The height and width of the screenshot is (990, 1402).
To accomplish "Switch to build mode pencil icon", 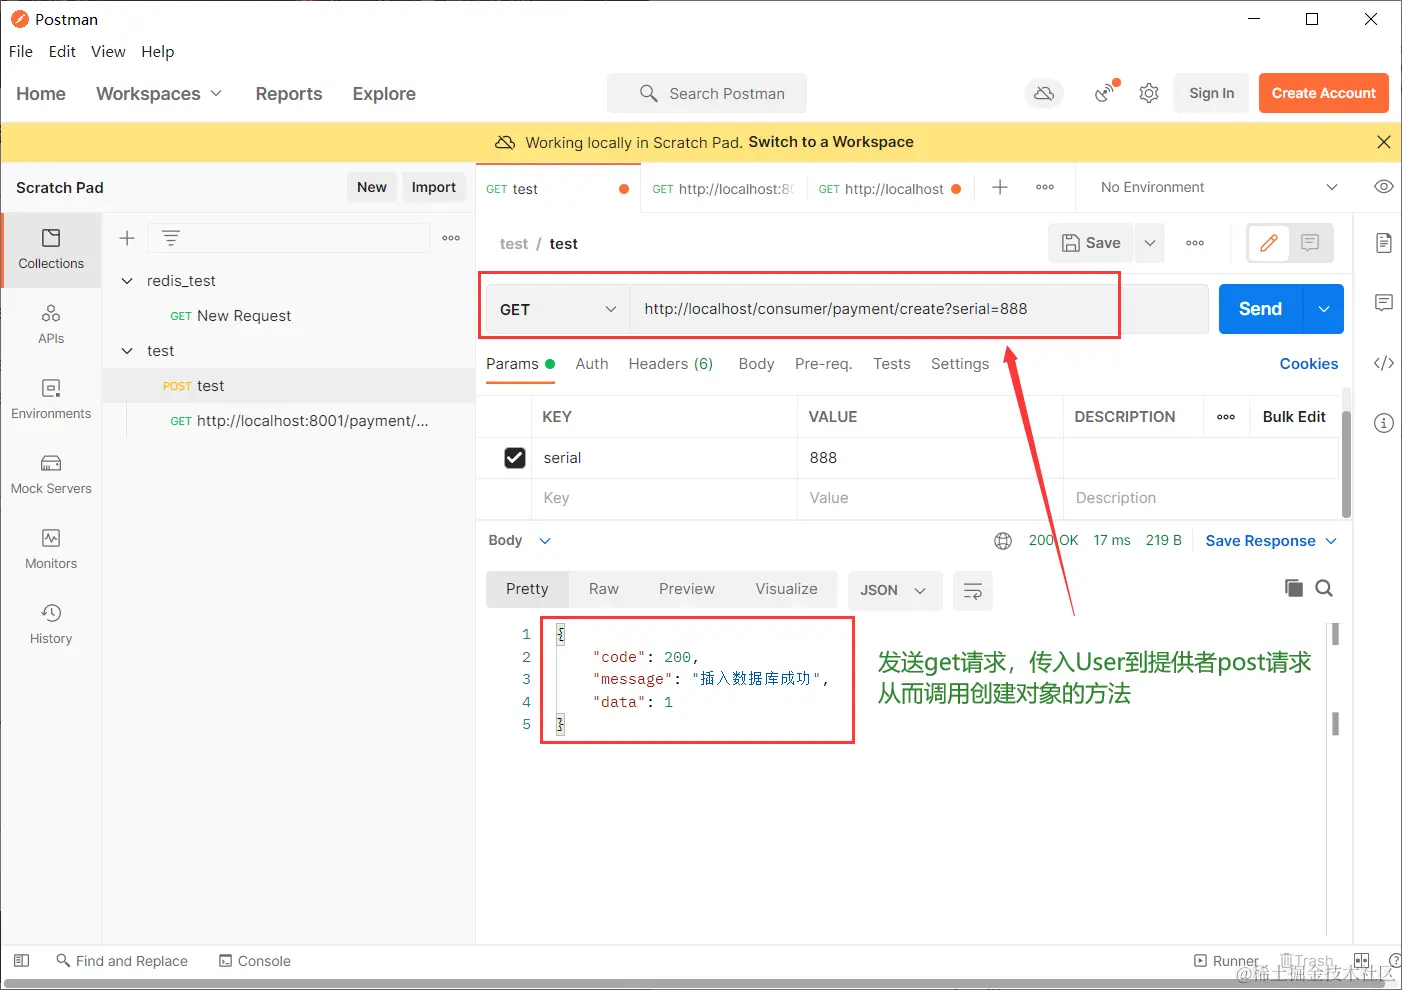I will [1269, 243].
